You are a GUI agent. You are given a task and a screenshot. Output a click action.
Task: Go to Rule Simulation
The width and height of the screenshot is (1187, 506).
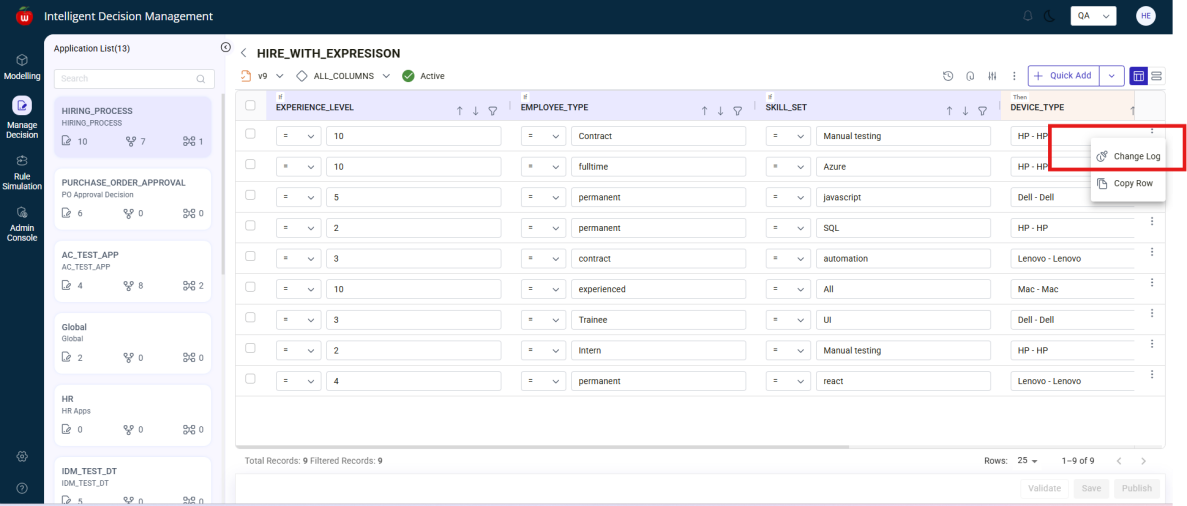pos(22,171)
